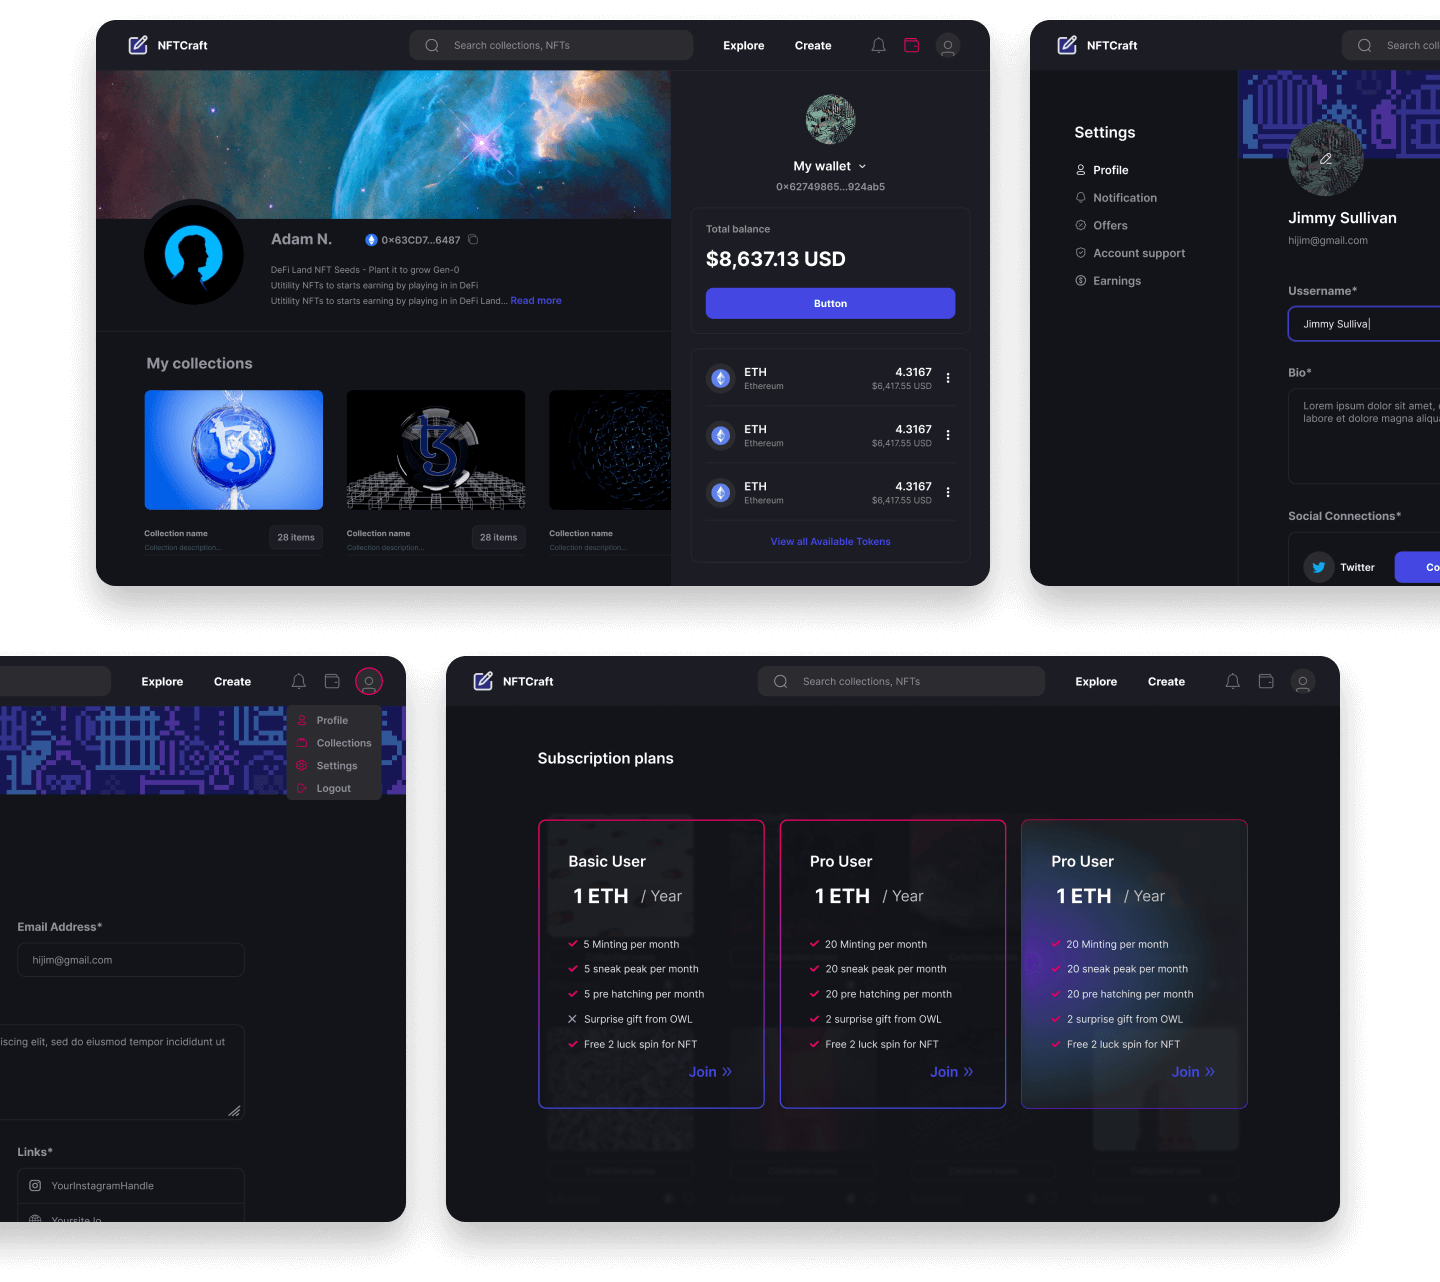1440x1282 pixels.
Task: Expand the My wallet dropdown
Action: (x=830, y=166)
